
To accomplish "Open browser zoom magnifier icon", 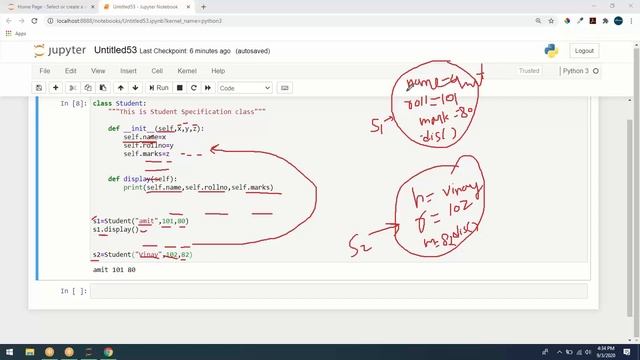I will pos(538,21).
